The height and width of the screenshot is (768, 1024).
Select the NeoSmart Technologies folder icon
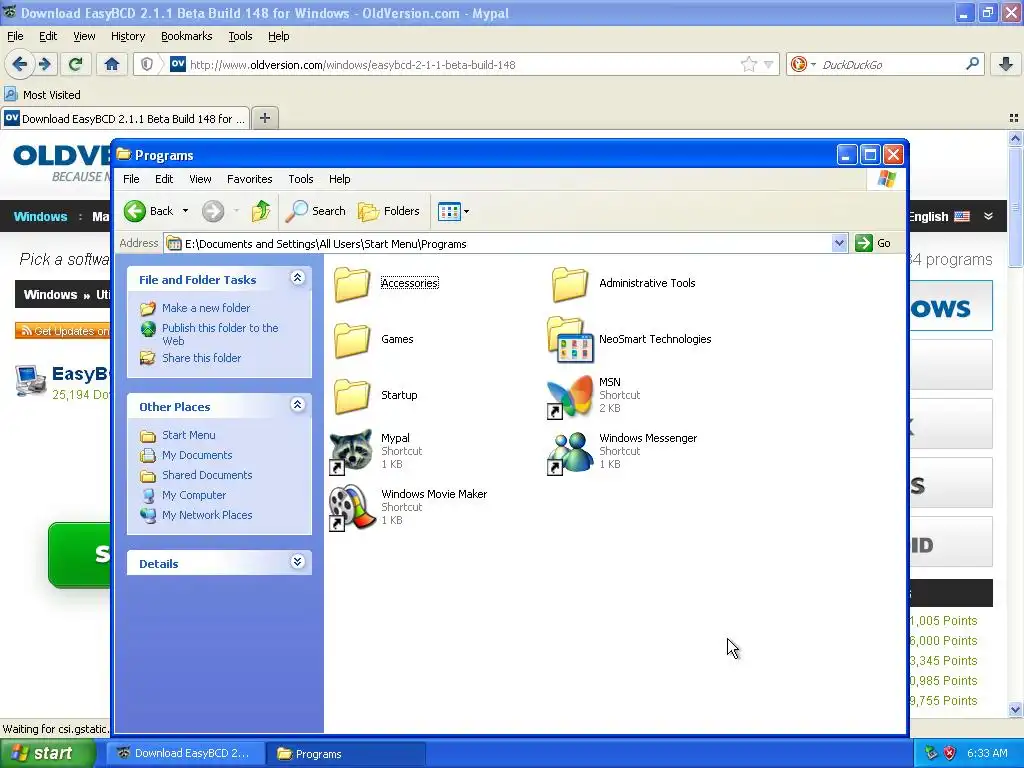tap(570, 340)
